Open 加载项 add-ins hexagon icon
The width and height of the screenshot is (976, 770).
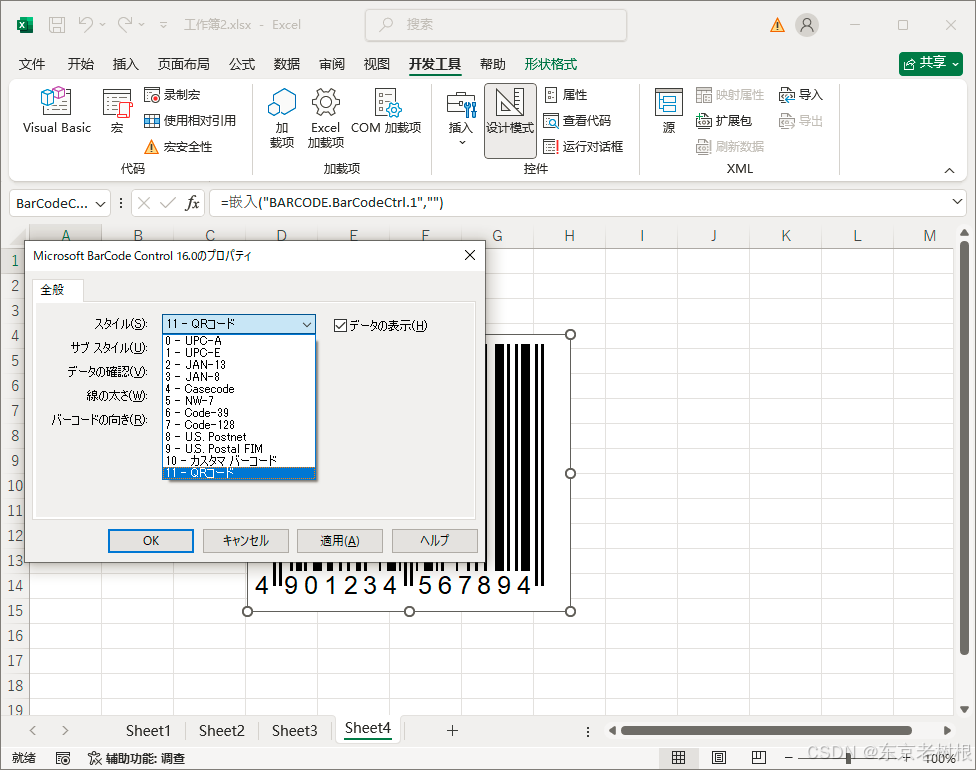coord(282,117)
